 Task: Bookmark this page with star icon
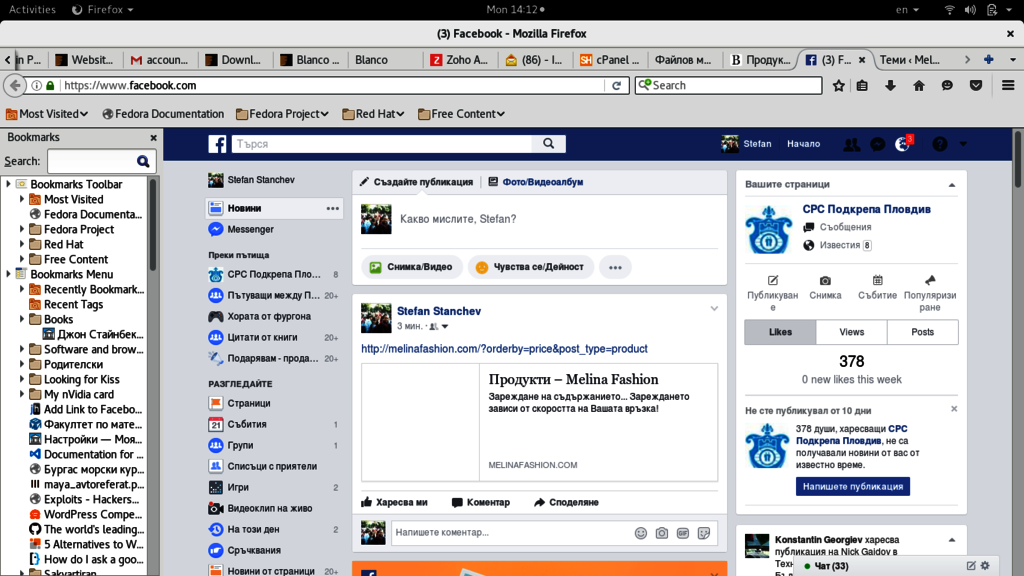[x=839, y=86]
